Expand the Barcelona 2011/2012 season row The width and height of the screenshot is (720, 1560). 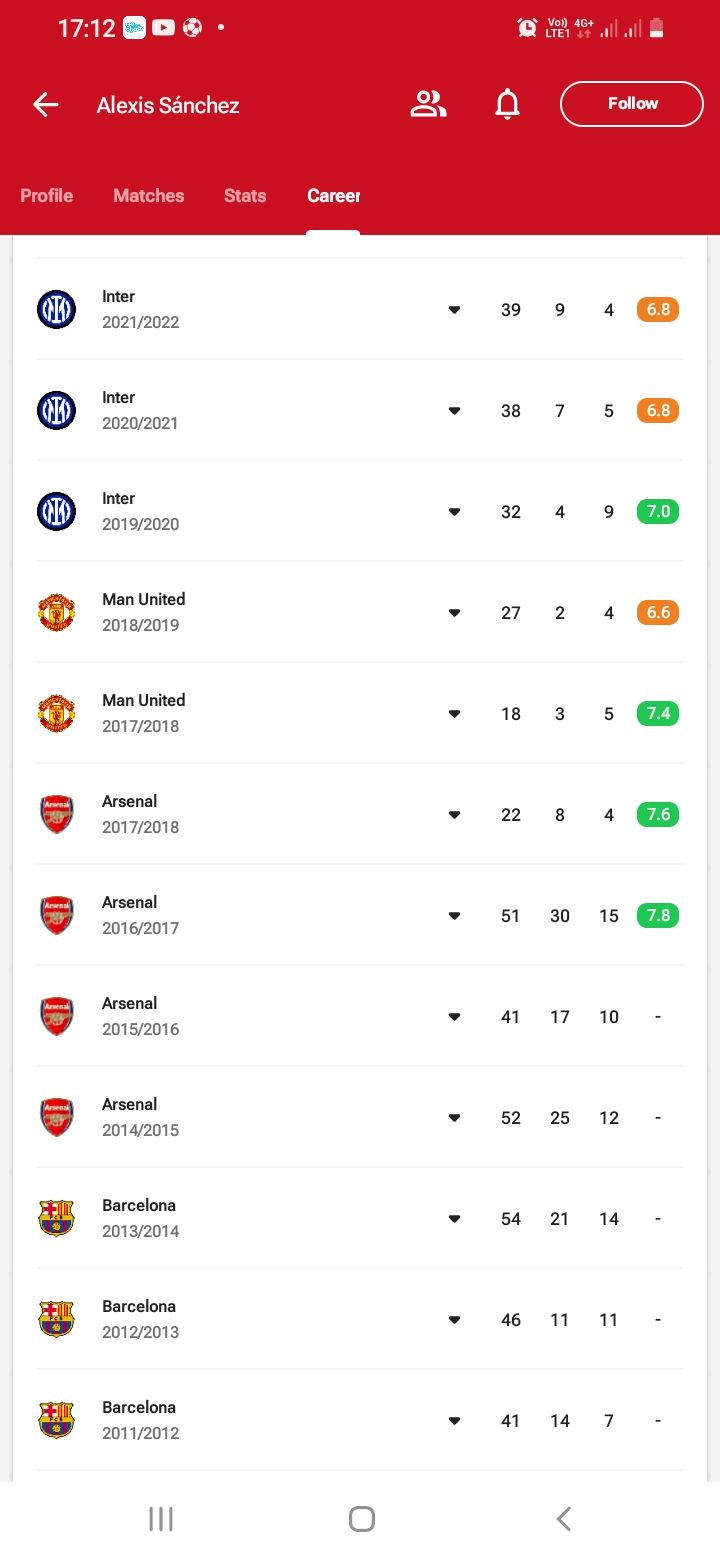pos(454,1420)
